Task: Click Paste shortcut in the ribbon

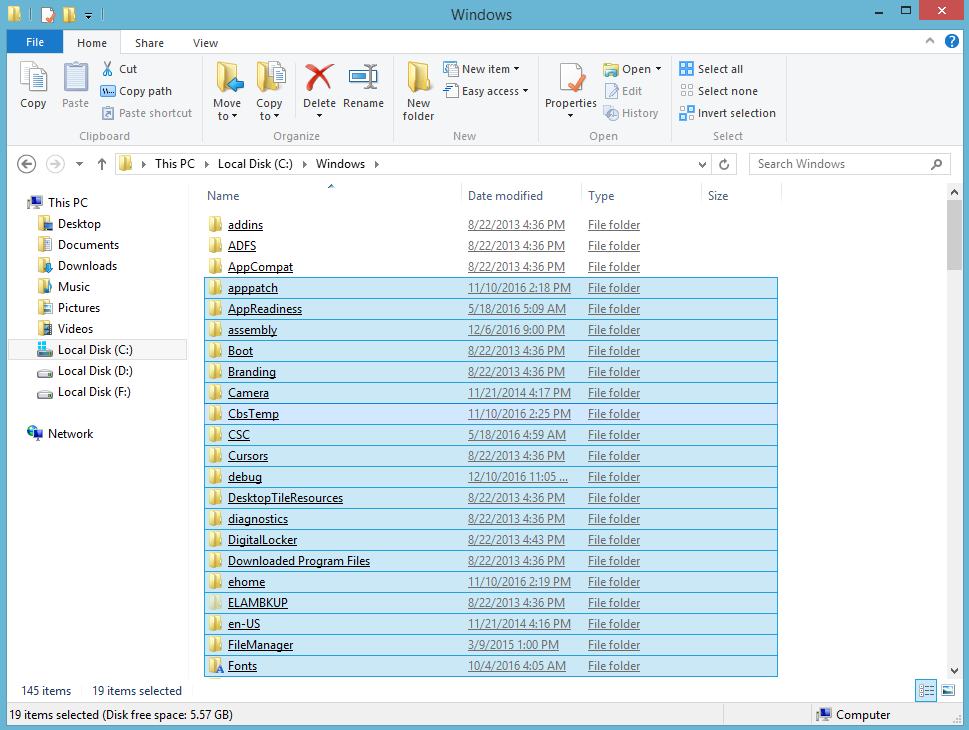Action: click(147, 113)
